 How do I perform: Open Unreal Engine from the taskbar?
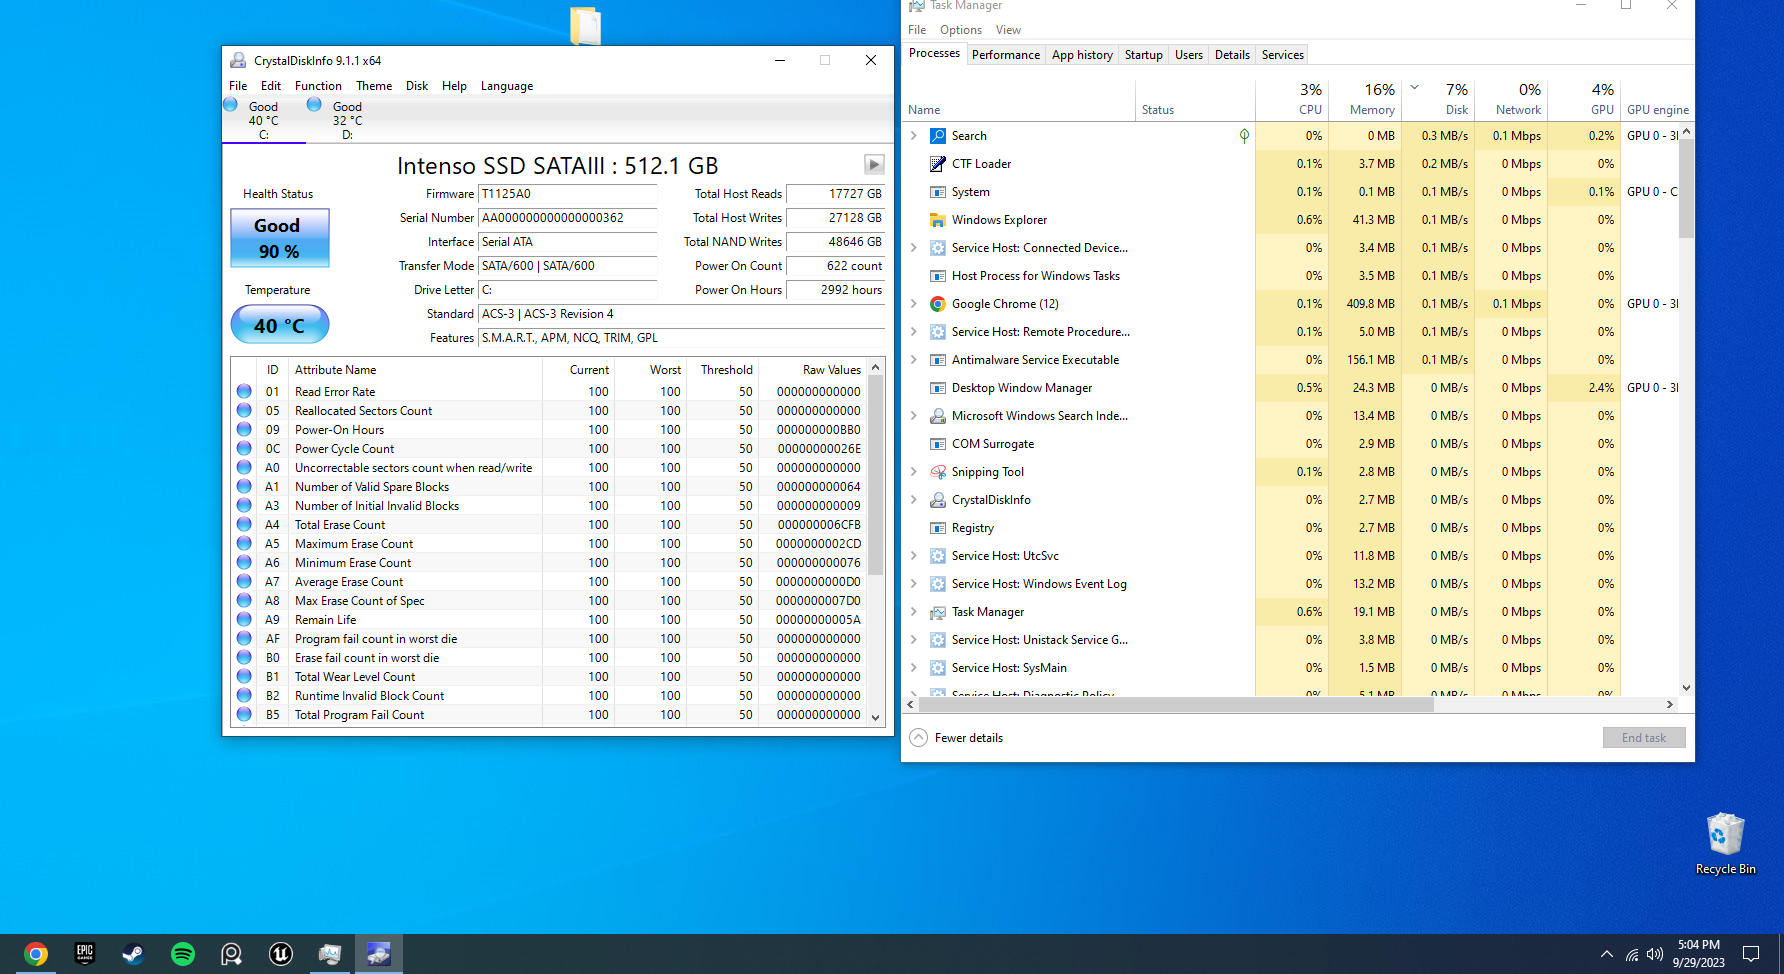coord(280,954)
